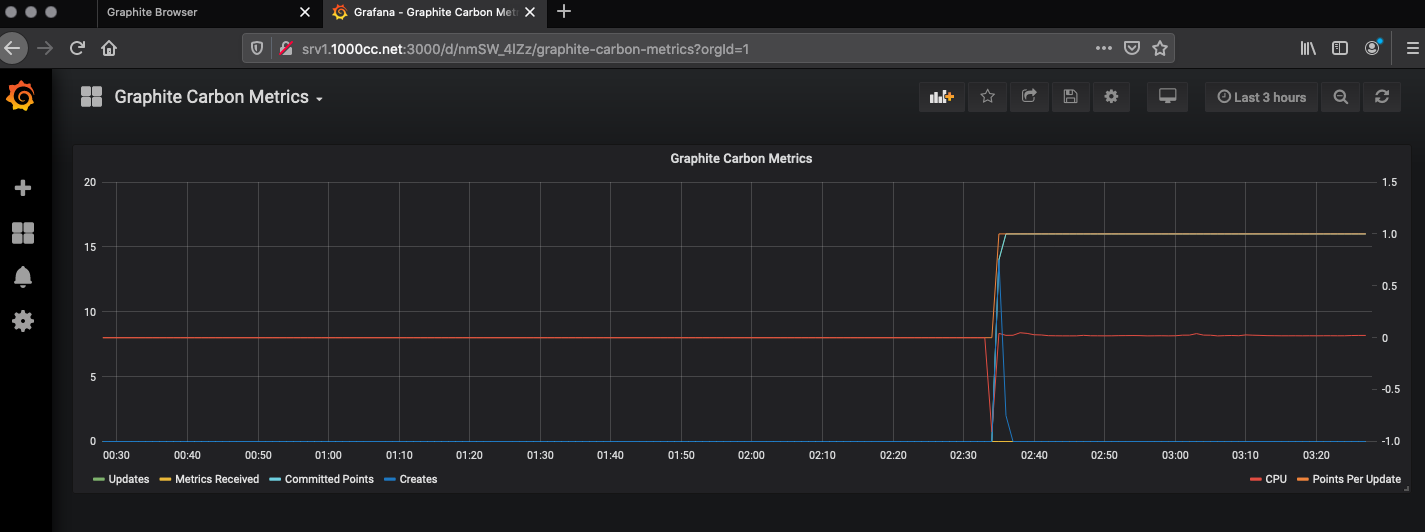Open a new browser tab
This screenshot has height=532, width=1425.
[x=564, y=12]
